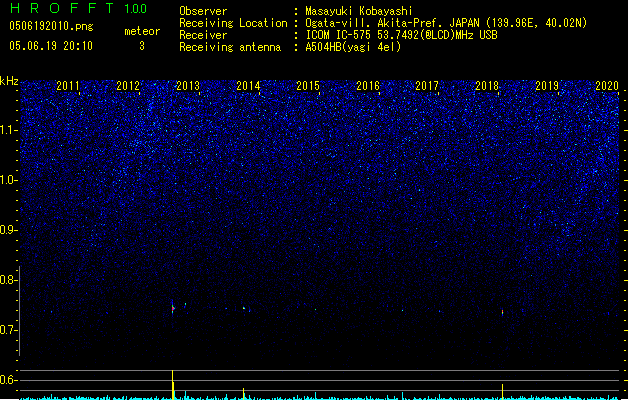The image size is (629, 400).
Task: Click the 2011 time marker
Action: [x=68, y=86]
